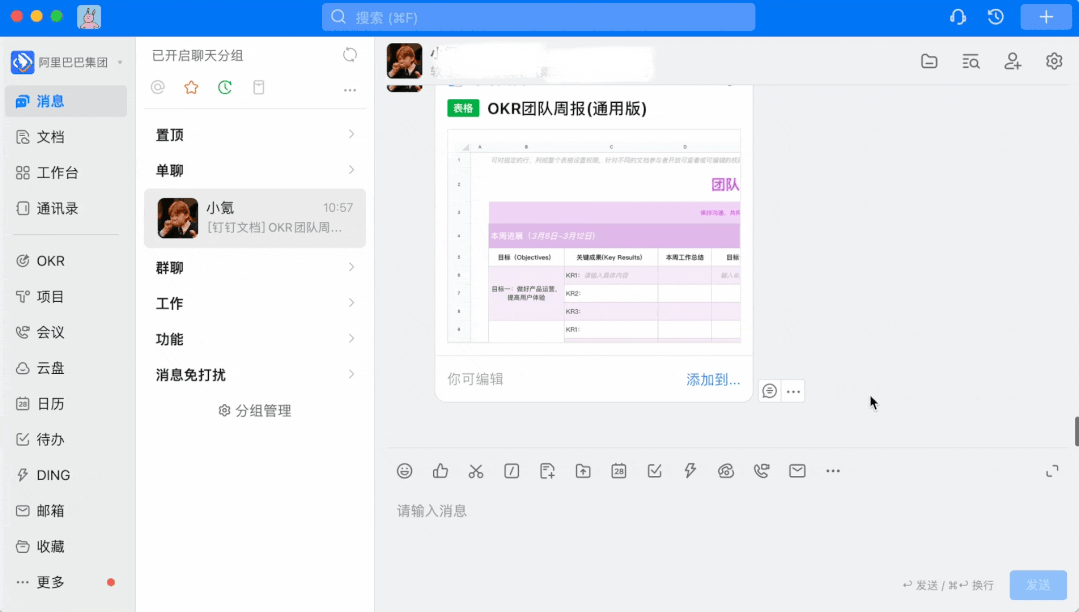Open the 文档 section
1079x612 pixels.
[x=66, y=137]
